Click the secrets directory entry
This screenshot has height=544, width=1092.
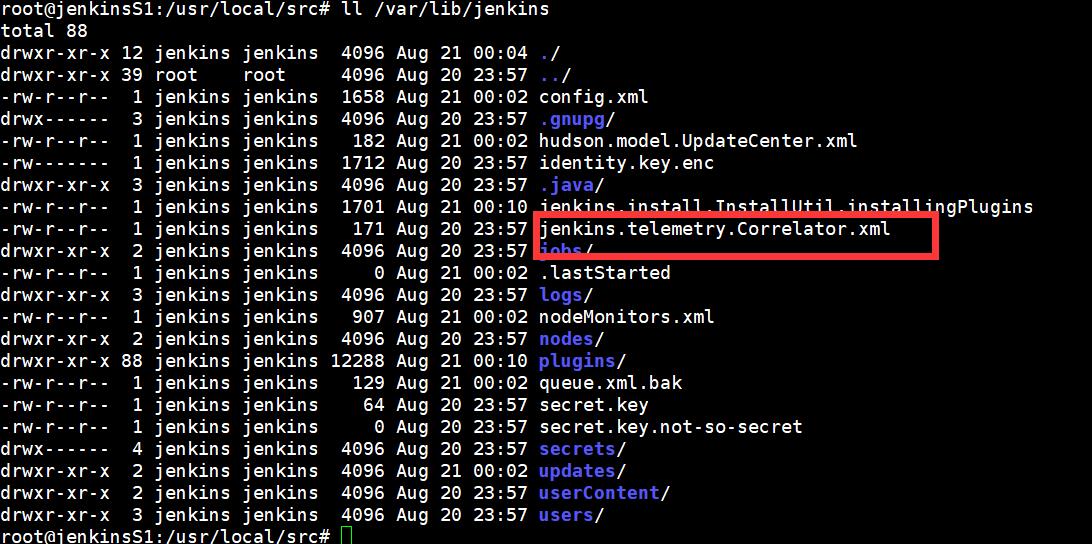click(582, 449)
